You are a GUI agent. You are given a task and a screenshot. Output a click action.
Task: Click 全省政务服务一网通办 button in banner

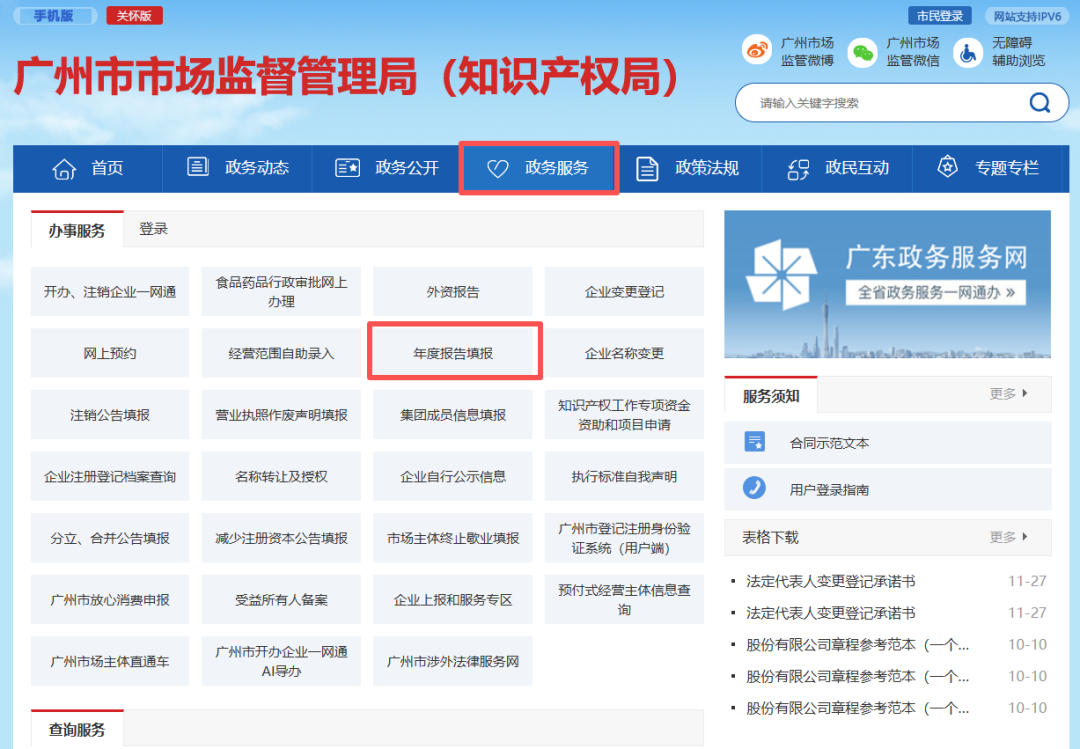[935, 292]
